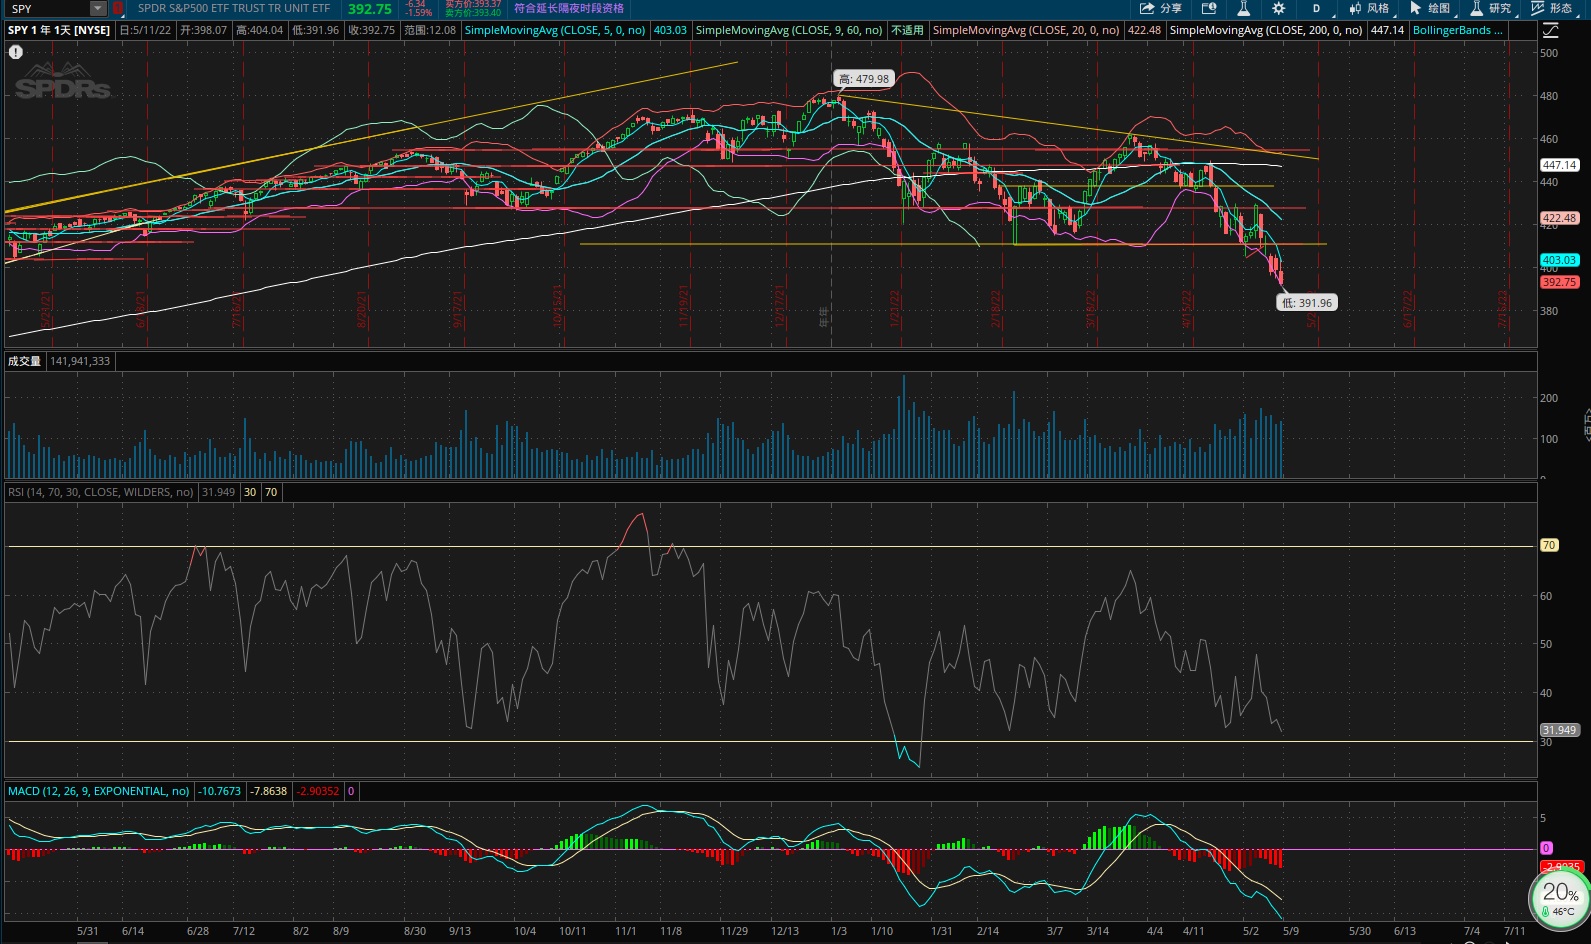Click the 5/2 date label on time axis
This screenshot has height=944, width=1591.
1251,931
